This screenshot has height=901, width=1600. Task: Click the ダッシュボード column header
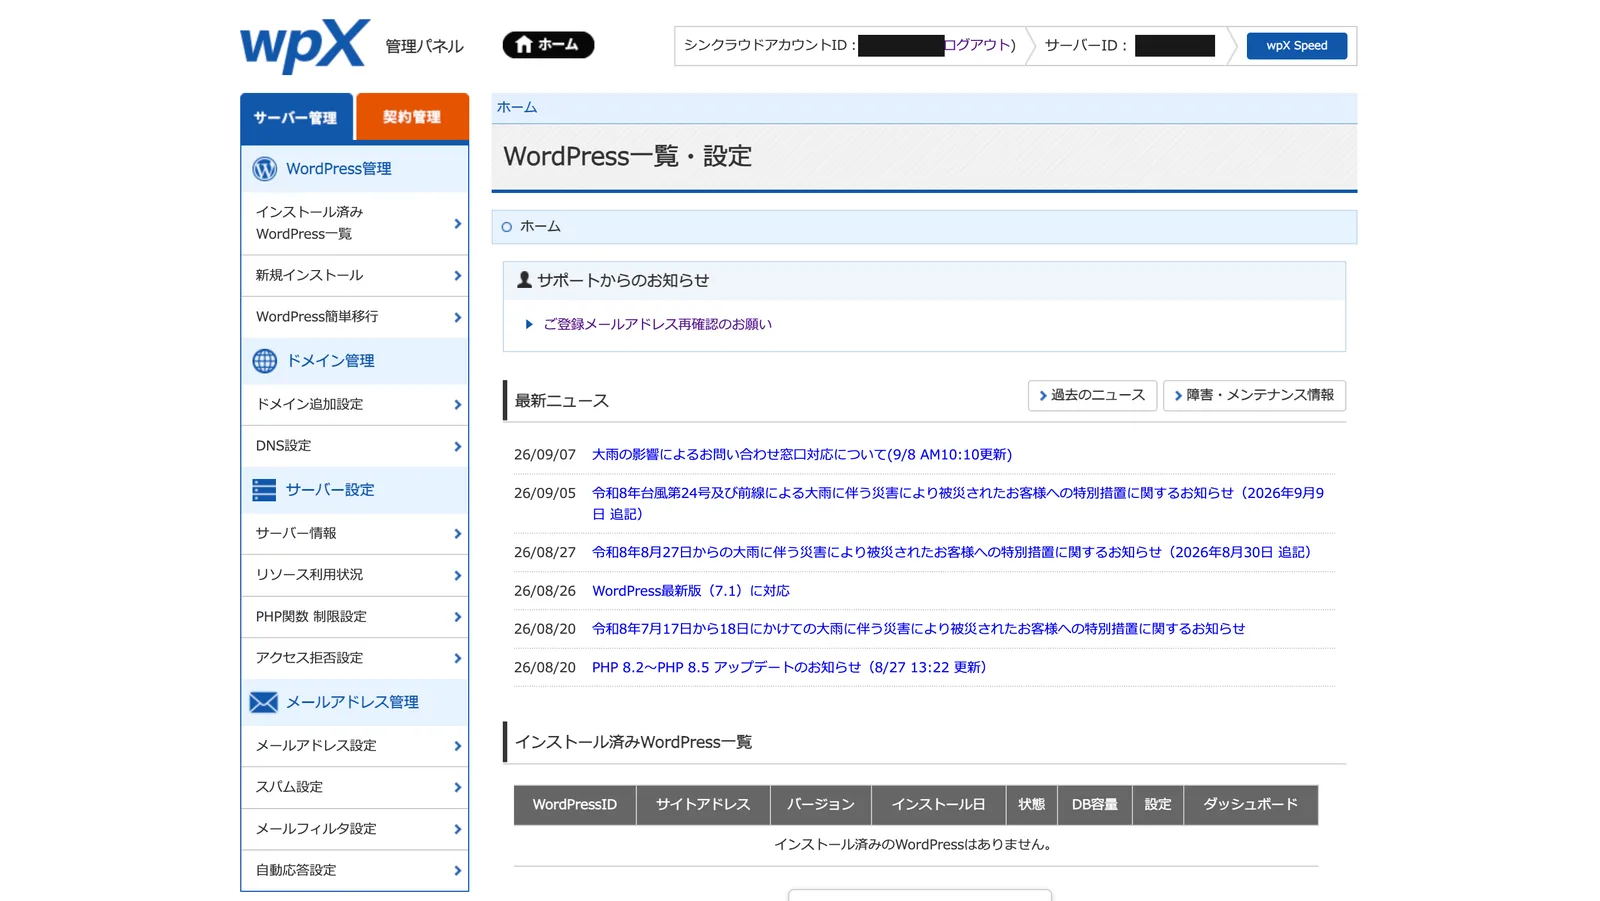click(x=1251, y=805)
